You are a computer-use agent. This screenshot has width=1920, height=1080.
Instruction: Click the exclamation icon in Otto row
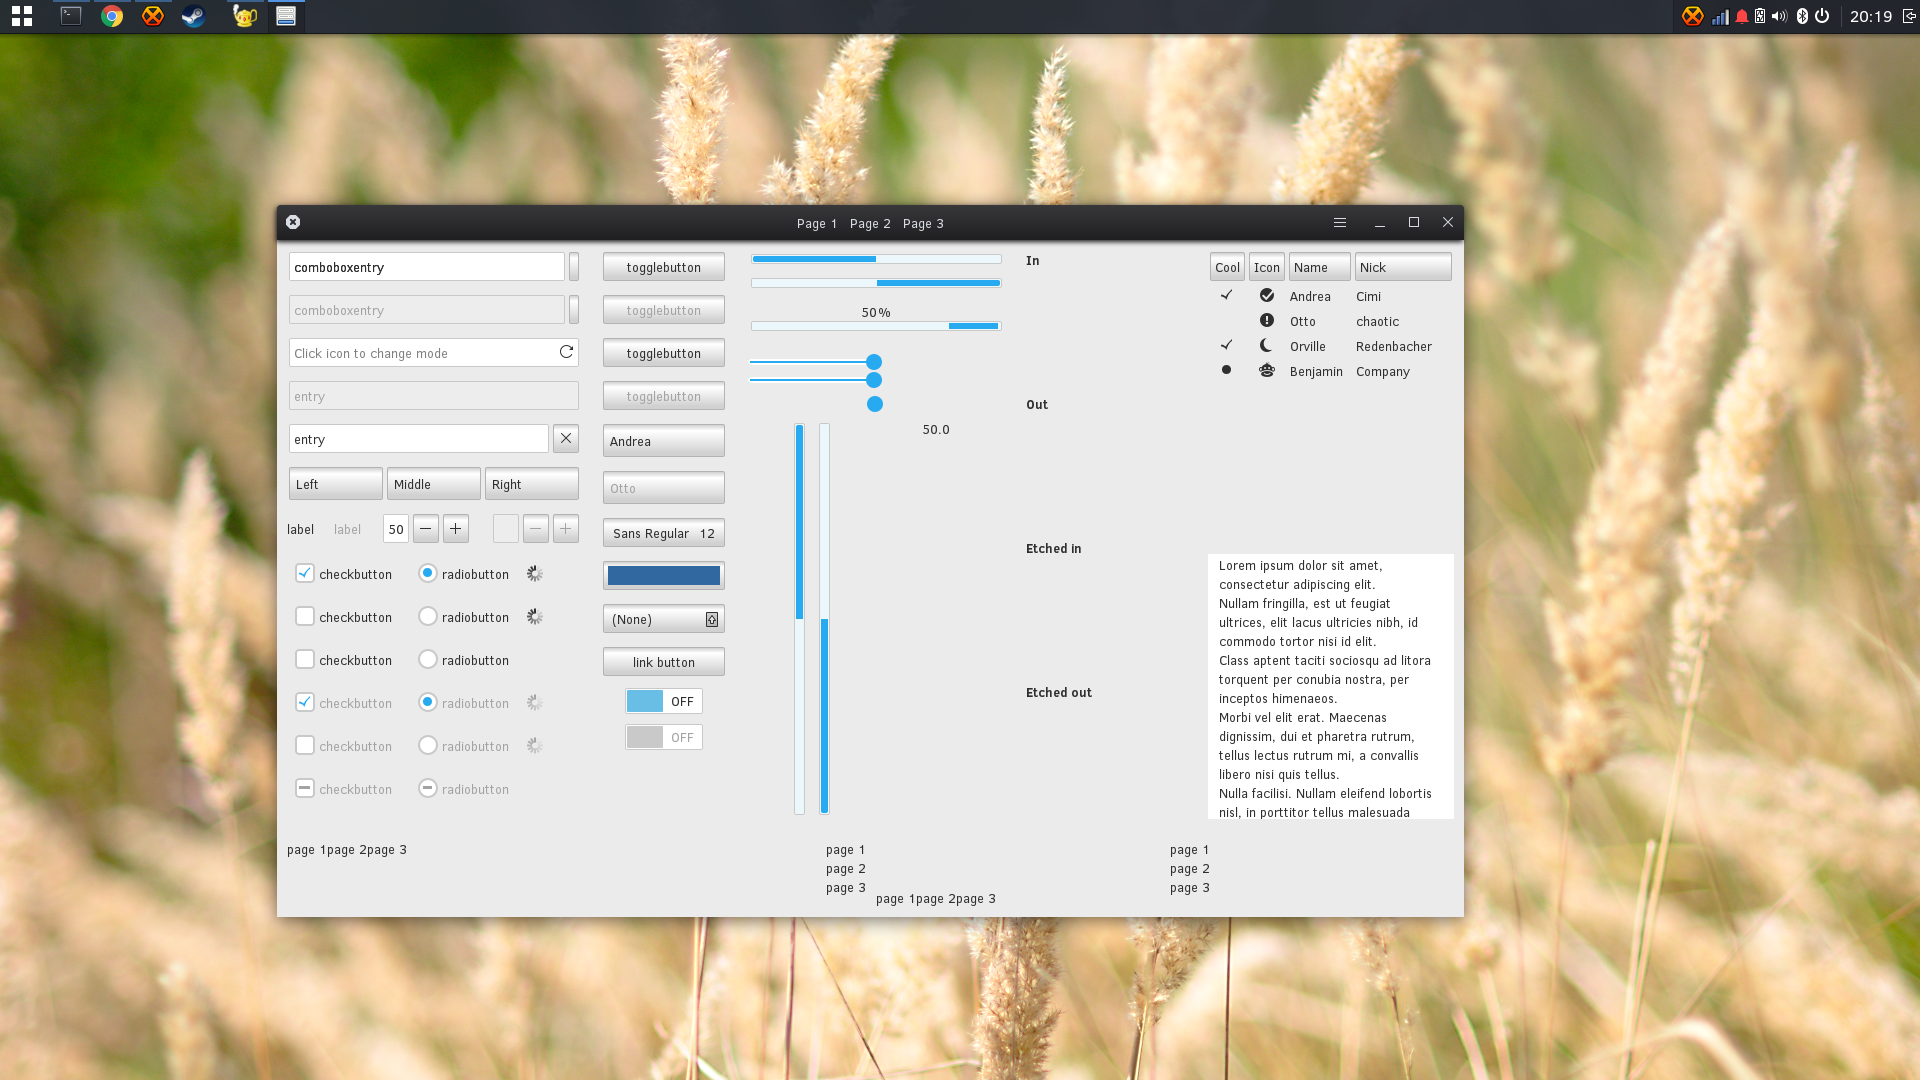click(1267, 321)
